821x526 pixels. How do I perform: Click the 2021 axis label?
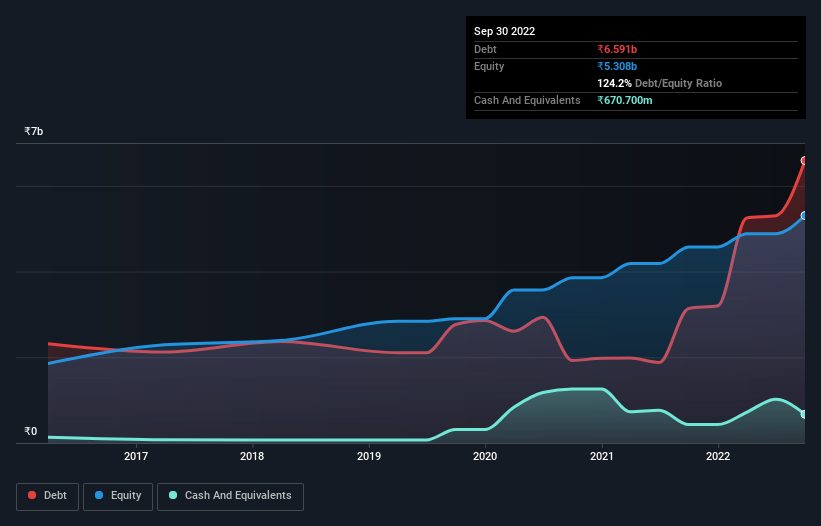pyautogui.click(x=602, y=456)
